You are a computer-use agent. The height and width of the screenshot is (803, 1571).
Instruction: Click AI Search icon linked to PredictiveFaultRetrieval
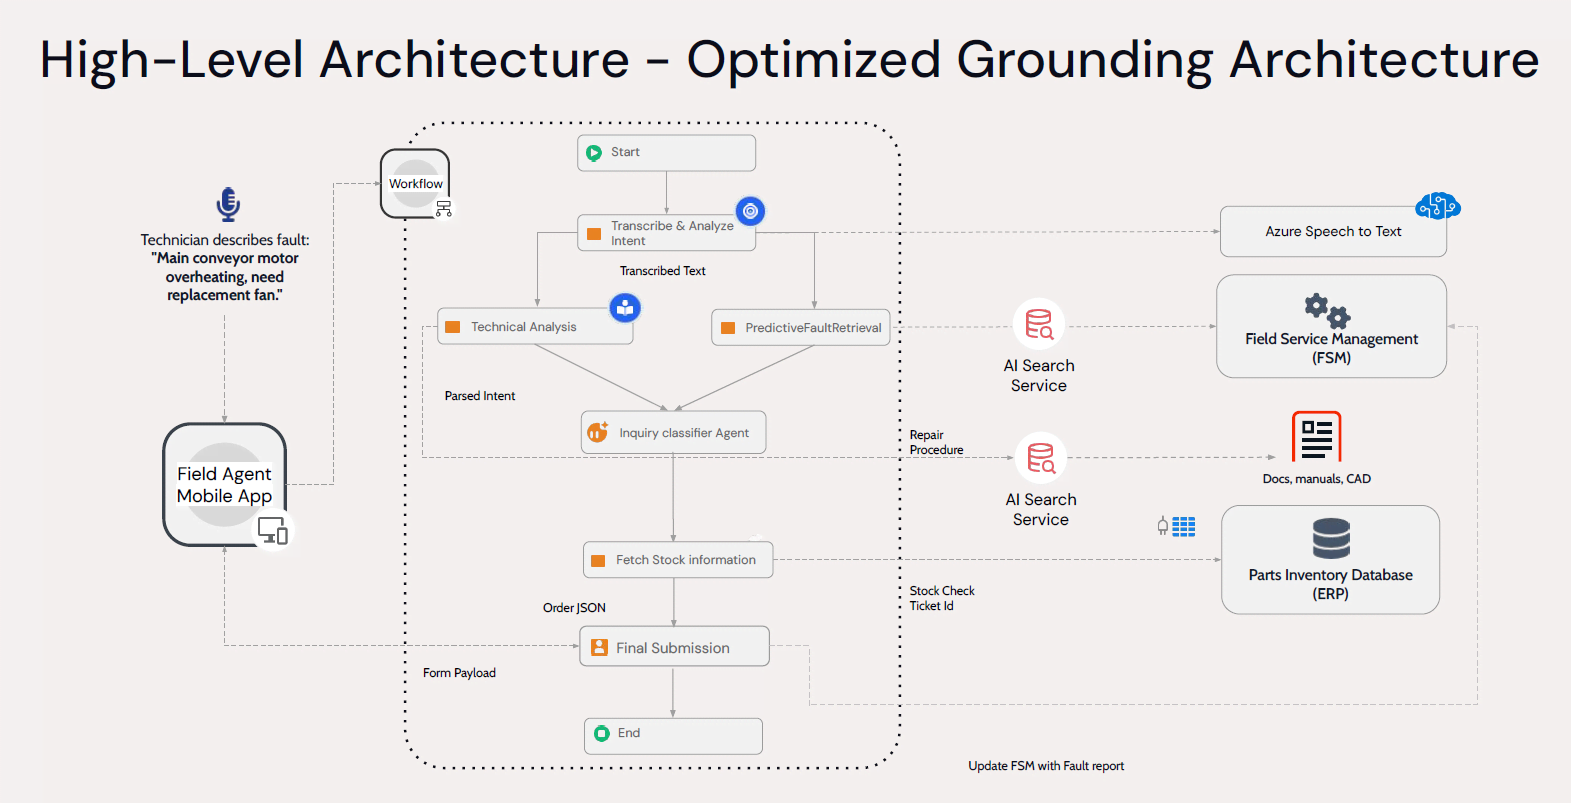click(1039, 325)
